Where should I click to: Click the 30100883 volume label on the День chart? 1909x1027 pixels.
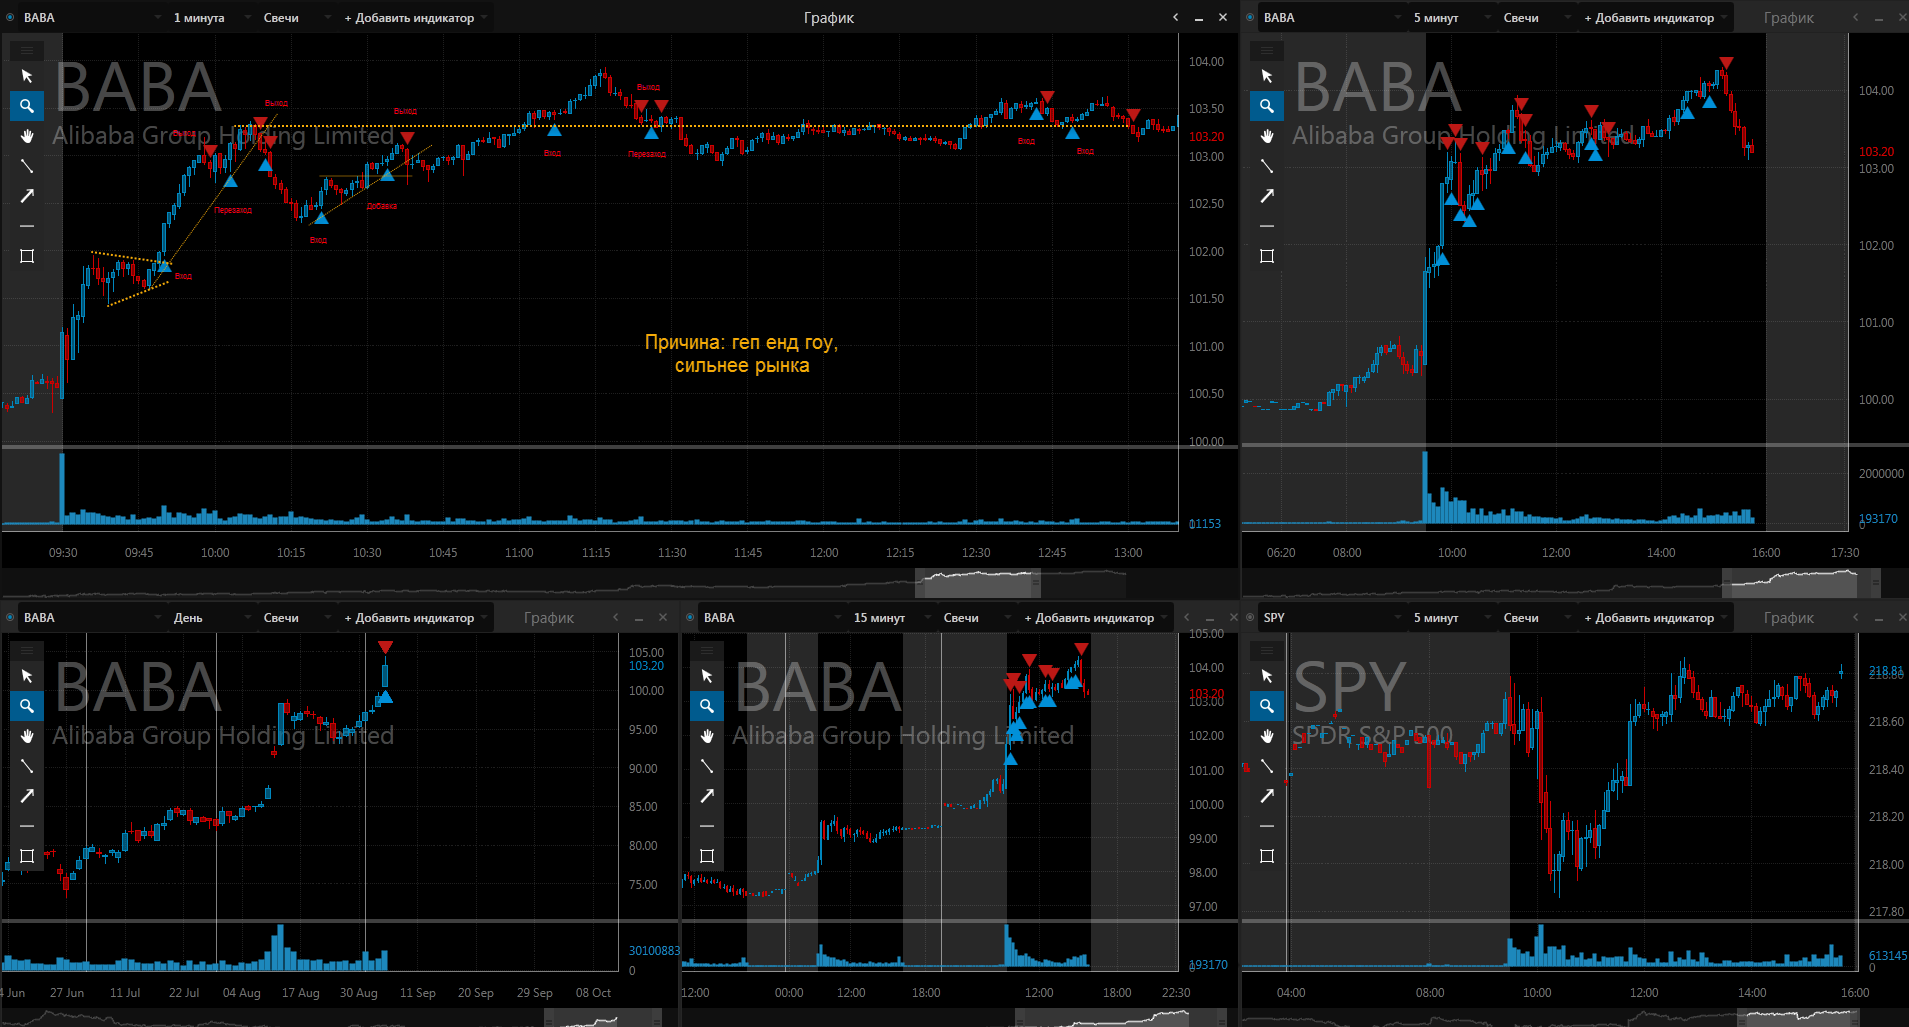coord(653,951)
